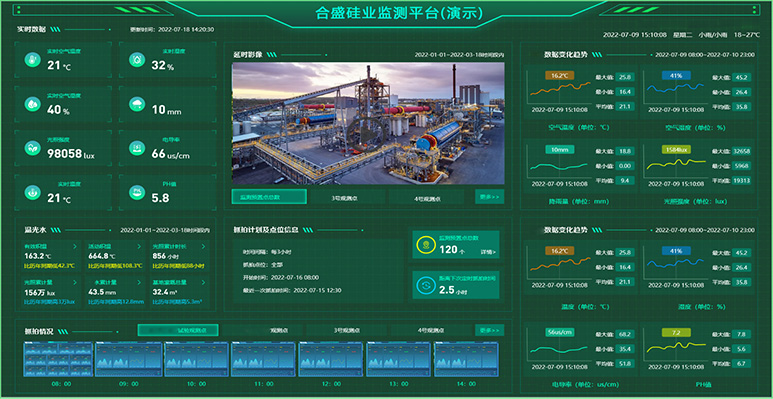The height and width of the screenshot is (399, 773).
Task: Switch to the 4号观测点 tab under the video
Action: [x=426, y=197]
